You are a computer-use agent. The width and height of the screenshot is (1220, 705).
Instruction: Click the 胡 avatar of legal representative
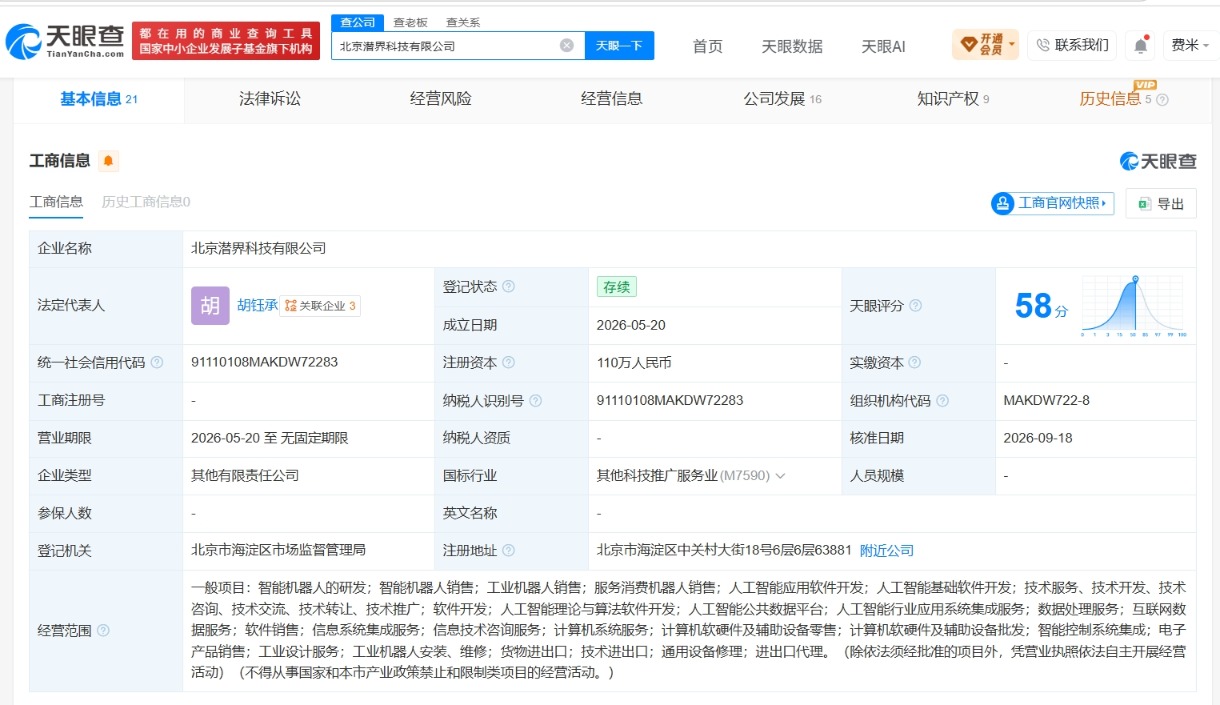(210, 306)
